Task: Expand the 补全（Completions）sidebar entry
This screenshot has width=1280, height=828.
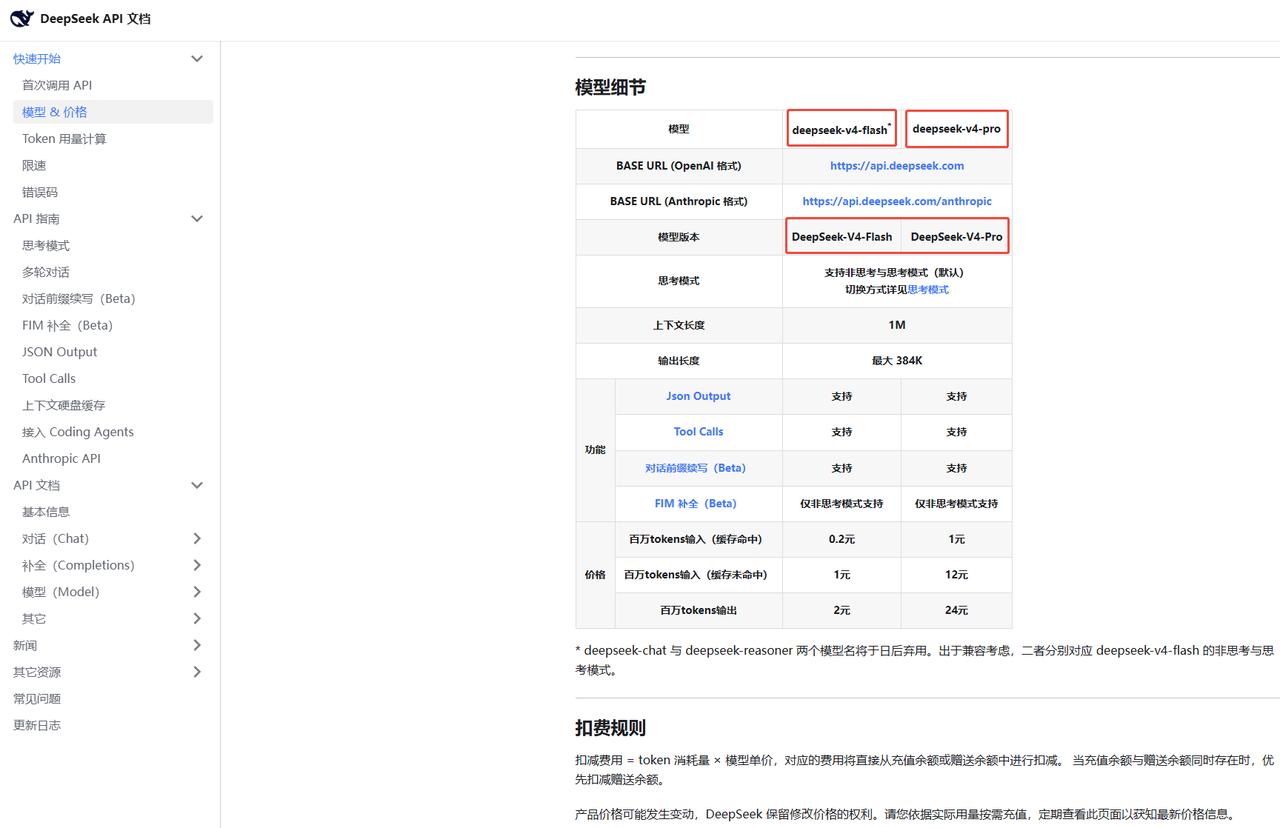Action: (197, 565)
